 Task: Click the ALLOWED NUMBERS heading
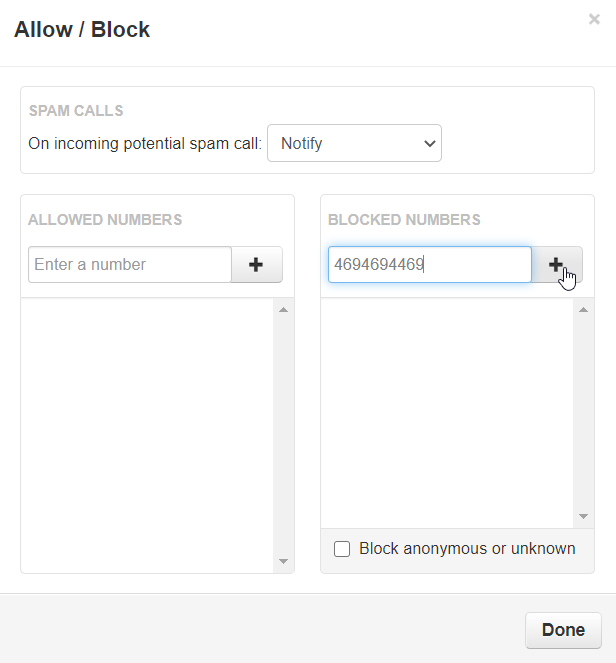pyautogui.click(x=105, y=220)
